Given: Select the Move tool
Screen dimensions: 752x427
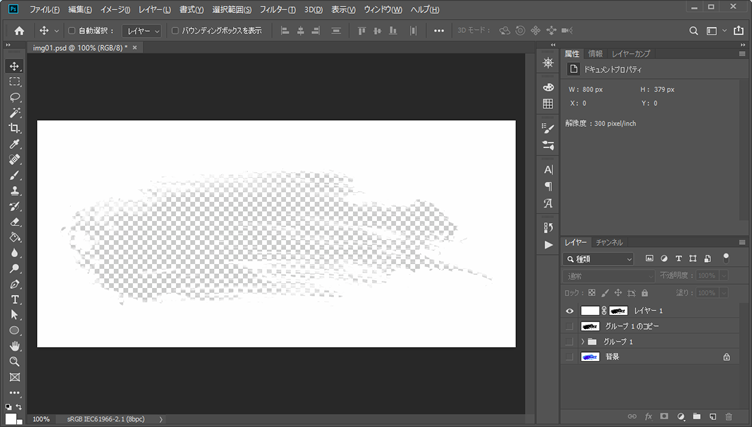Looking at the screenshot, I should coord(14,66).
